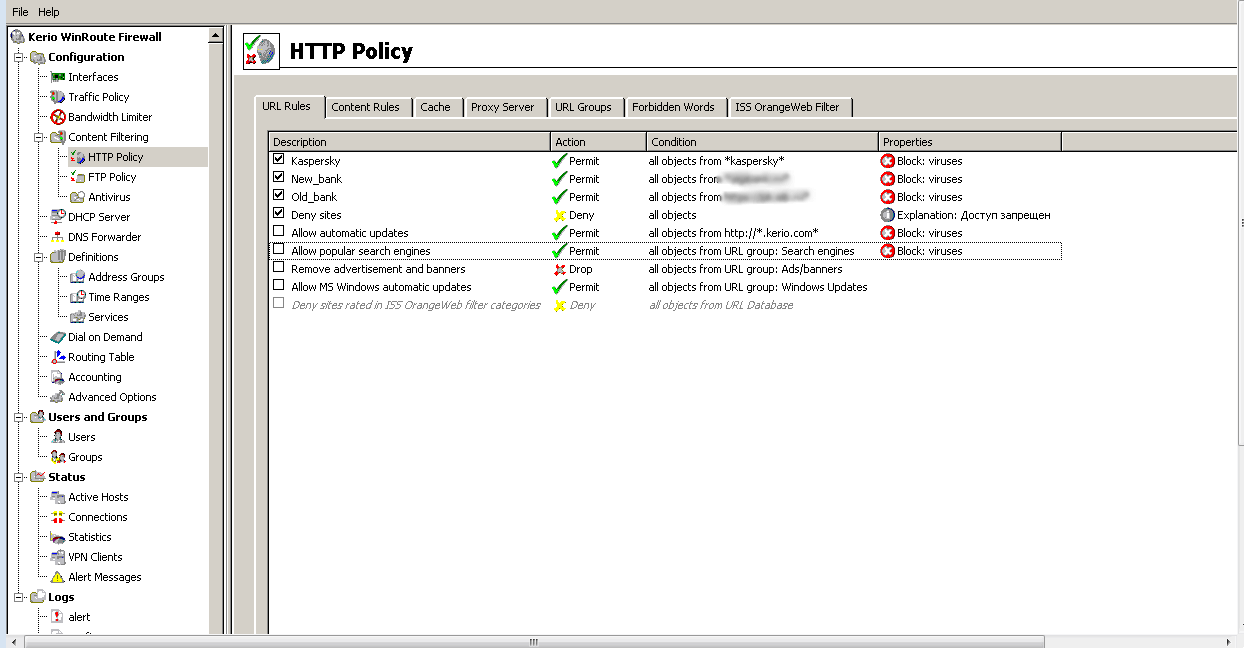
Task: Uncheck the Deny sites rule checkbox
Action: [x=279, y=214]
